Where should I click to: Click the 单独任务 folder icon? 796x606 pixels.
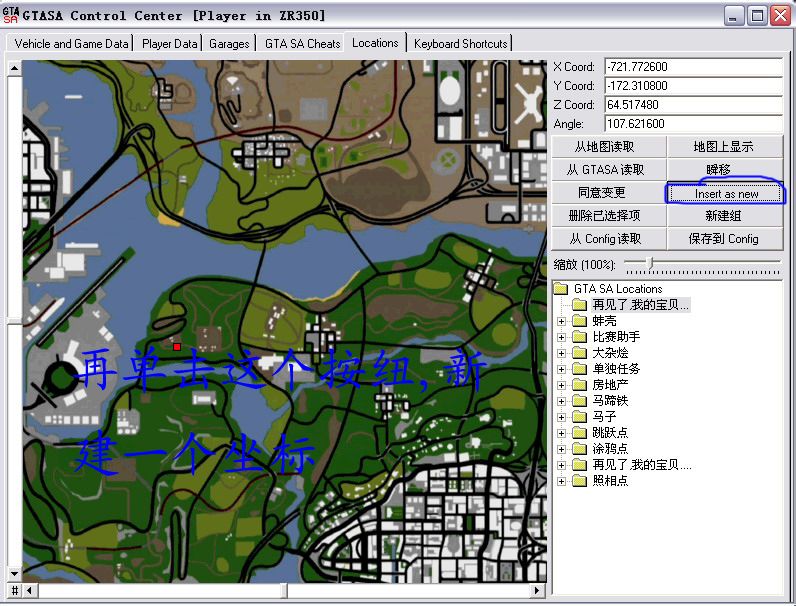[x=579, y=369]
